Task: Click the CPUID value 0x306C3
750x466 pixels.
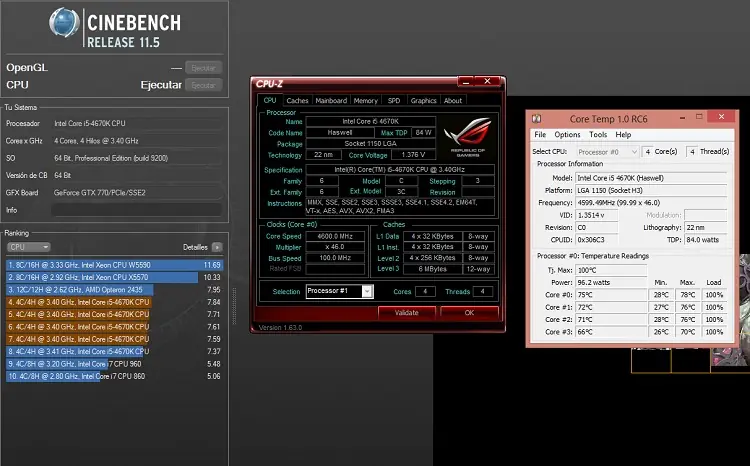Action: pos(596,240)
